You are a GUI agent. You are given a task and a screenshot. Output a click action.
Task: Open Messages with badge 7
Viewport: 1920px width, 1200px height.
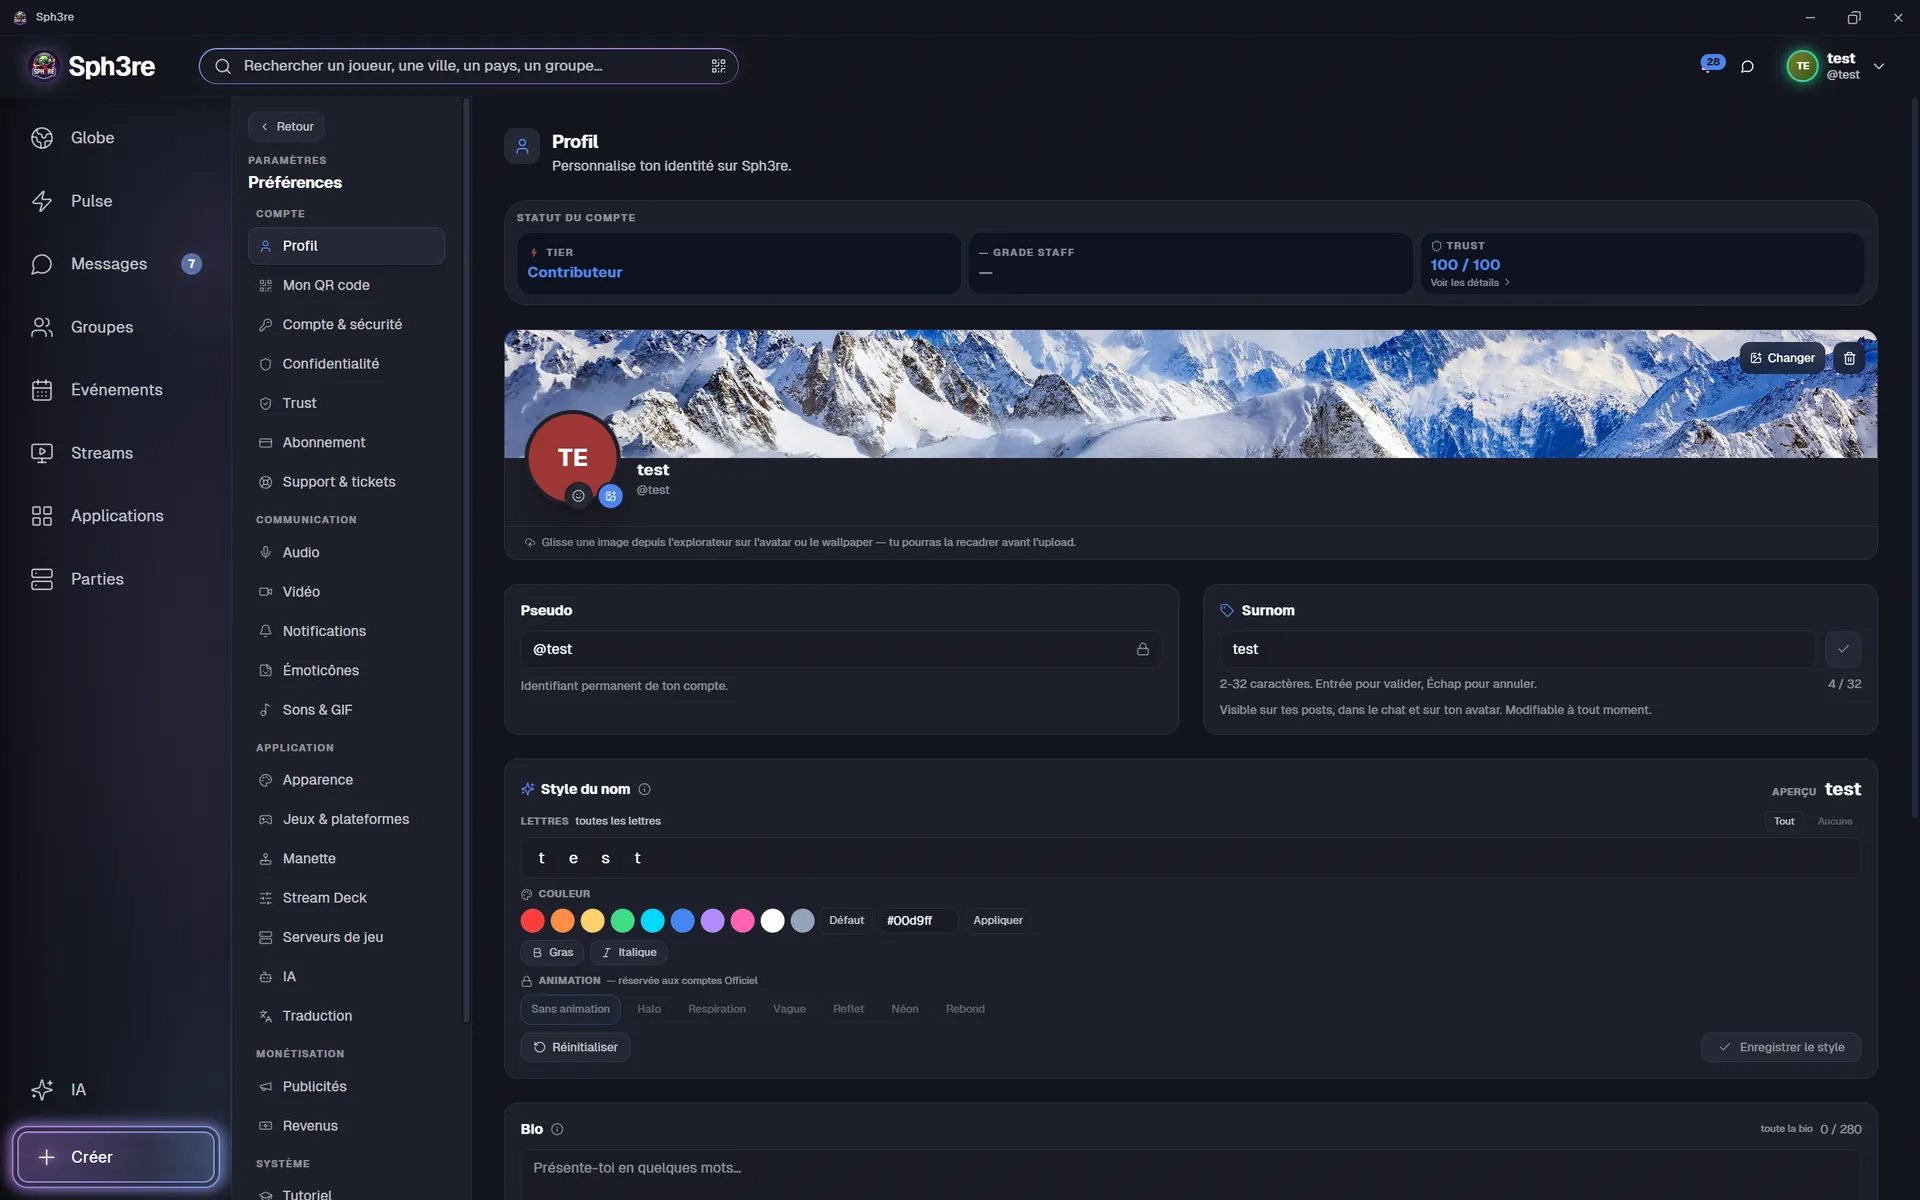tap(116, 264)
